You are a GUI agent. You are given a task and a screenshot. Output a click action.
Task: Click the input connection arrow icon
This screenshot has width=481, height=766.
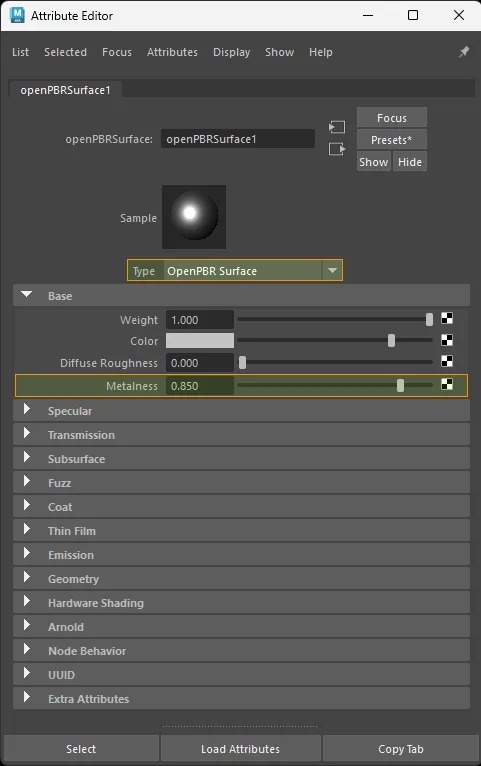click(336, 128)
